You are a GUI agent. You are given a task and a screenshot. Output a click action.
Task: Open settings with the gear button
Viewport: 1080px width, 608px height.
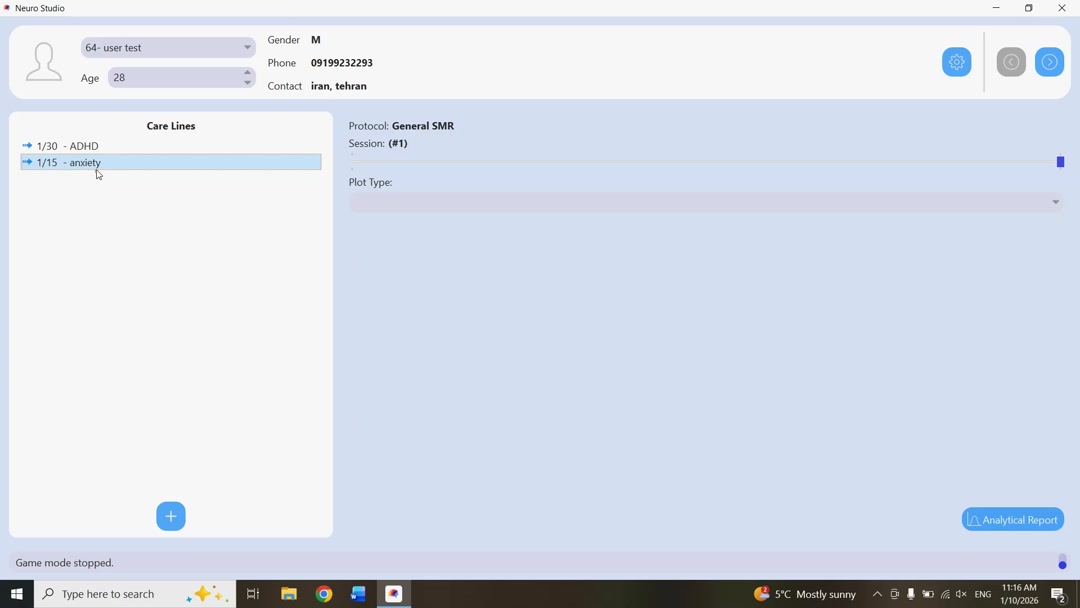coord(956,62)
